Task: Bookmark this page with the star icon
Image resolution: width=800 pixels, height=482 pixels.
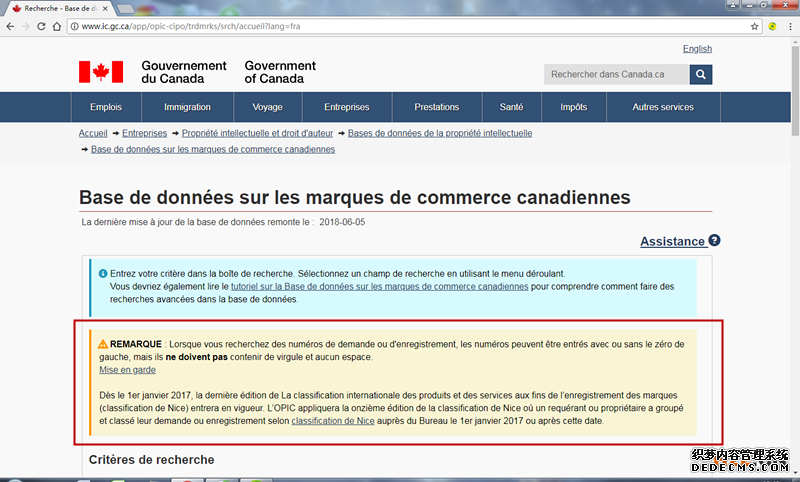Action: click(x=755, y=26)
